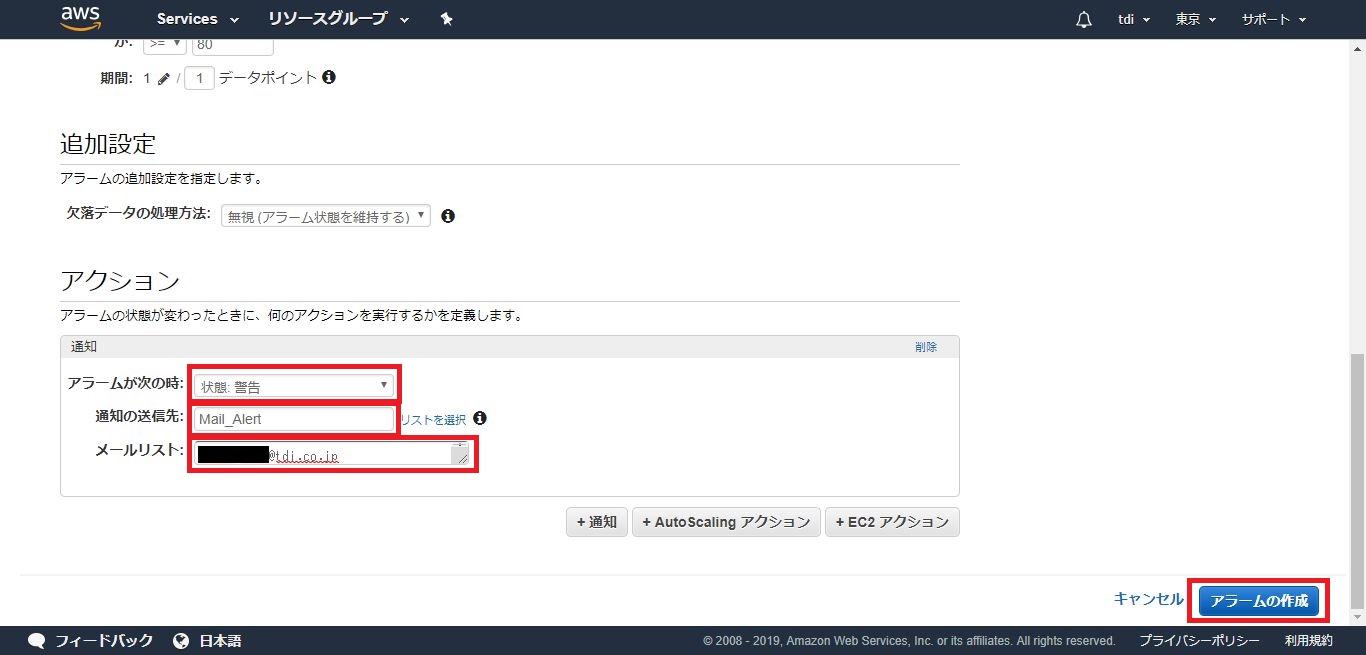Open the Services menu
Viewport: 1366px width, 655px height.
pos(197,19)
